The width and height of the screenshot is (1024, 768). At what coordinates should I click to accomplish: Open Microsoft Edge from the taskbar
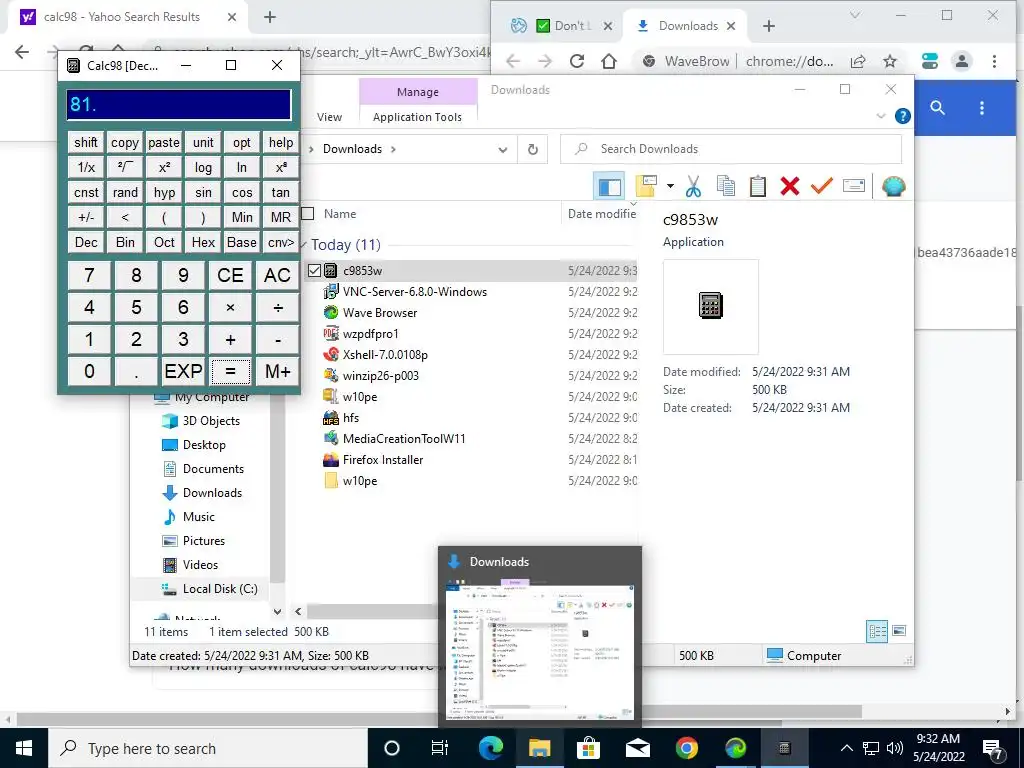[491, 748]
